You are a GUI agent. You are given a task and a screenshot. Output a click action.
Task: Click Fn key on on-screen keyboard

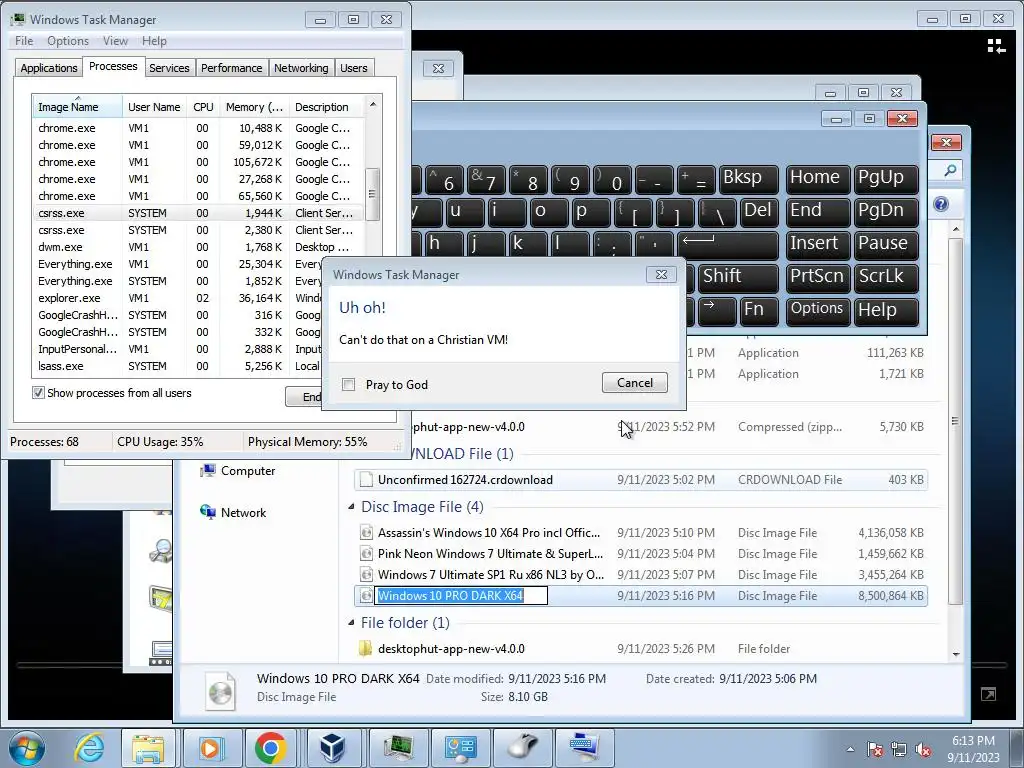758,310
